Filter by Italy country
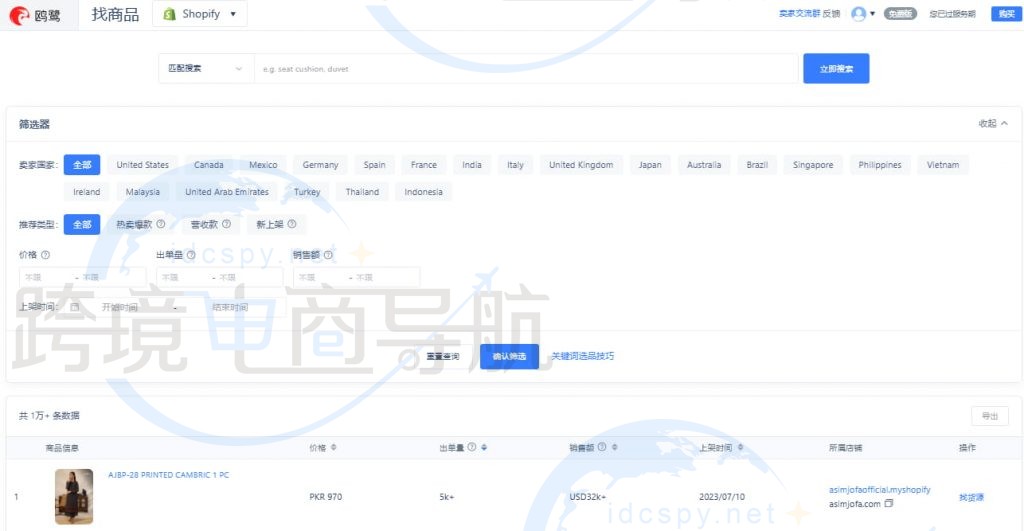The image size is (1024, 531). pyautogui.click(x=515, y=165)
